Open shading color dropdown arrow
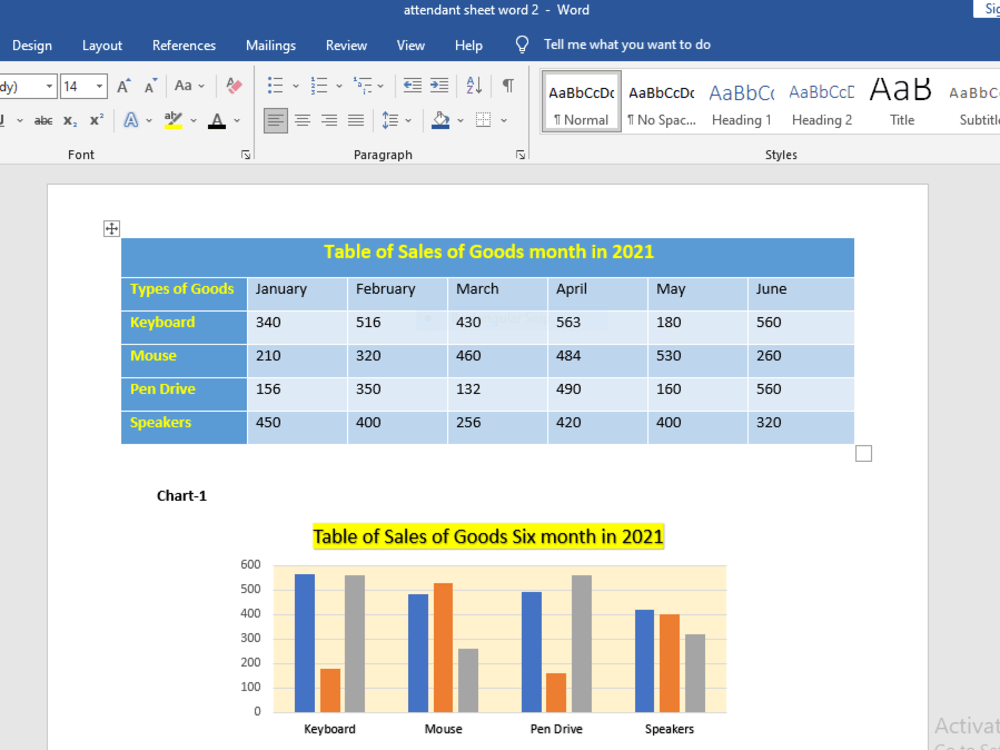The height and width of the screenshot is (750, 1000). pyautogui.click(x=460, y=121)
